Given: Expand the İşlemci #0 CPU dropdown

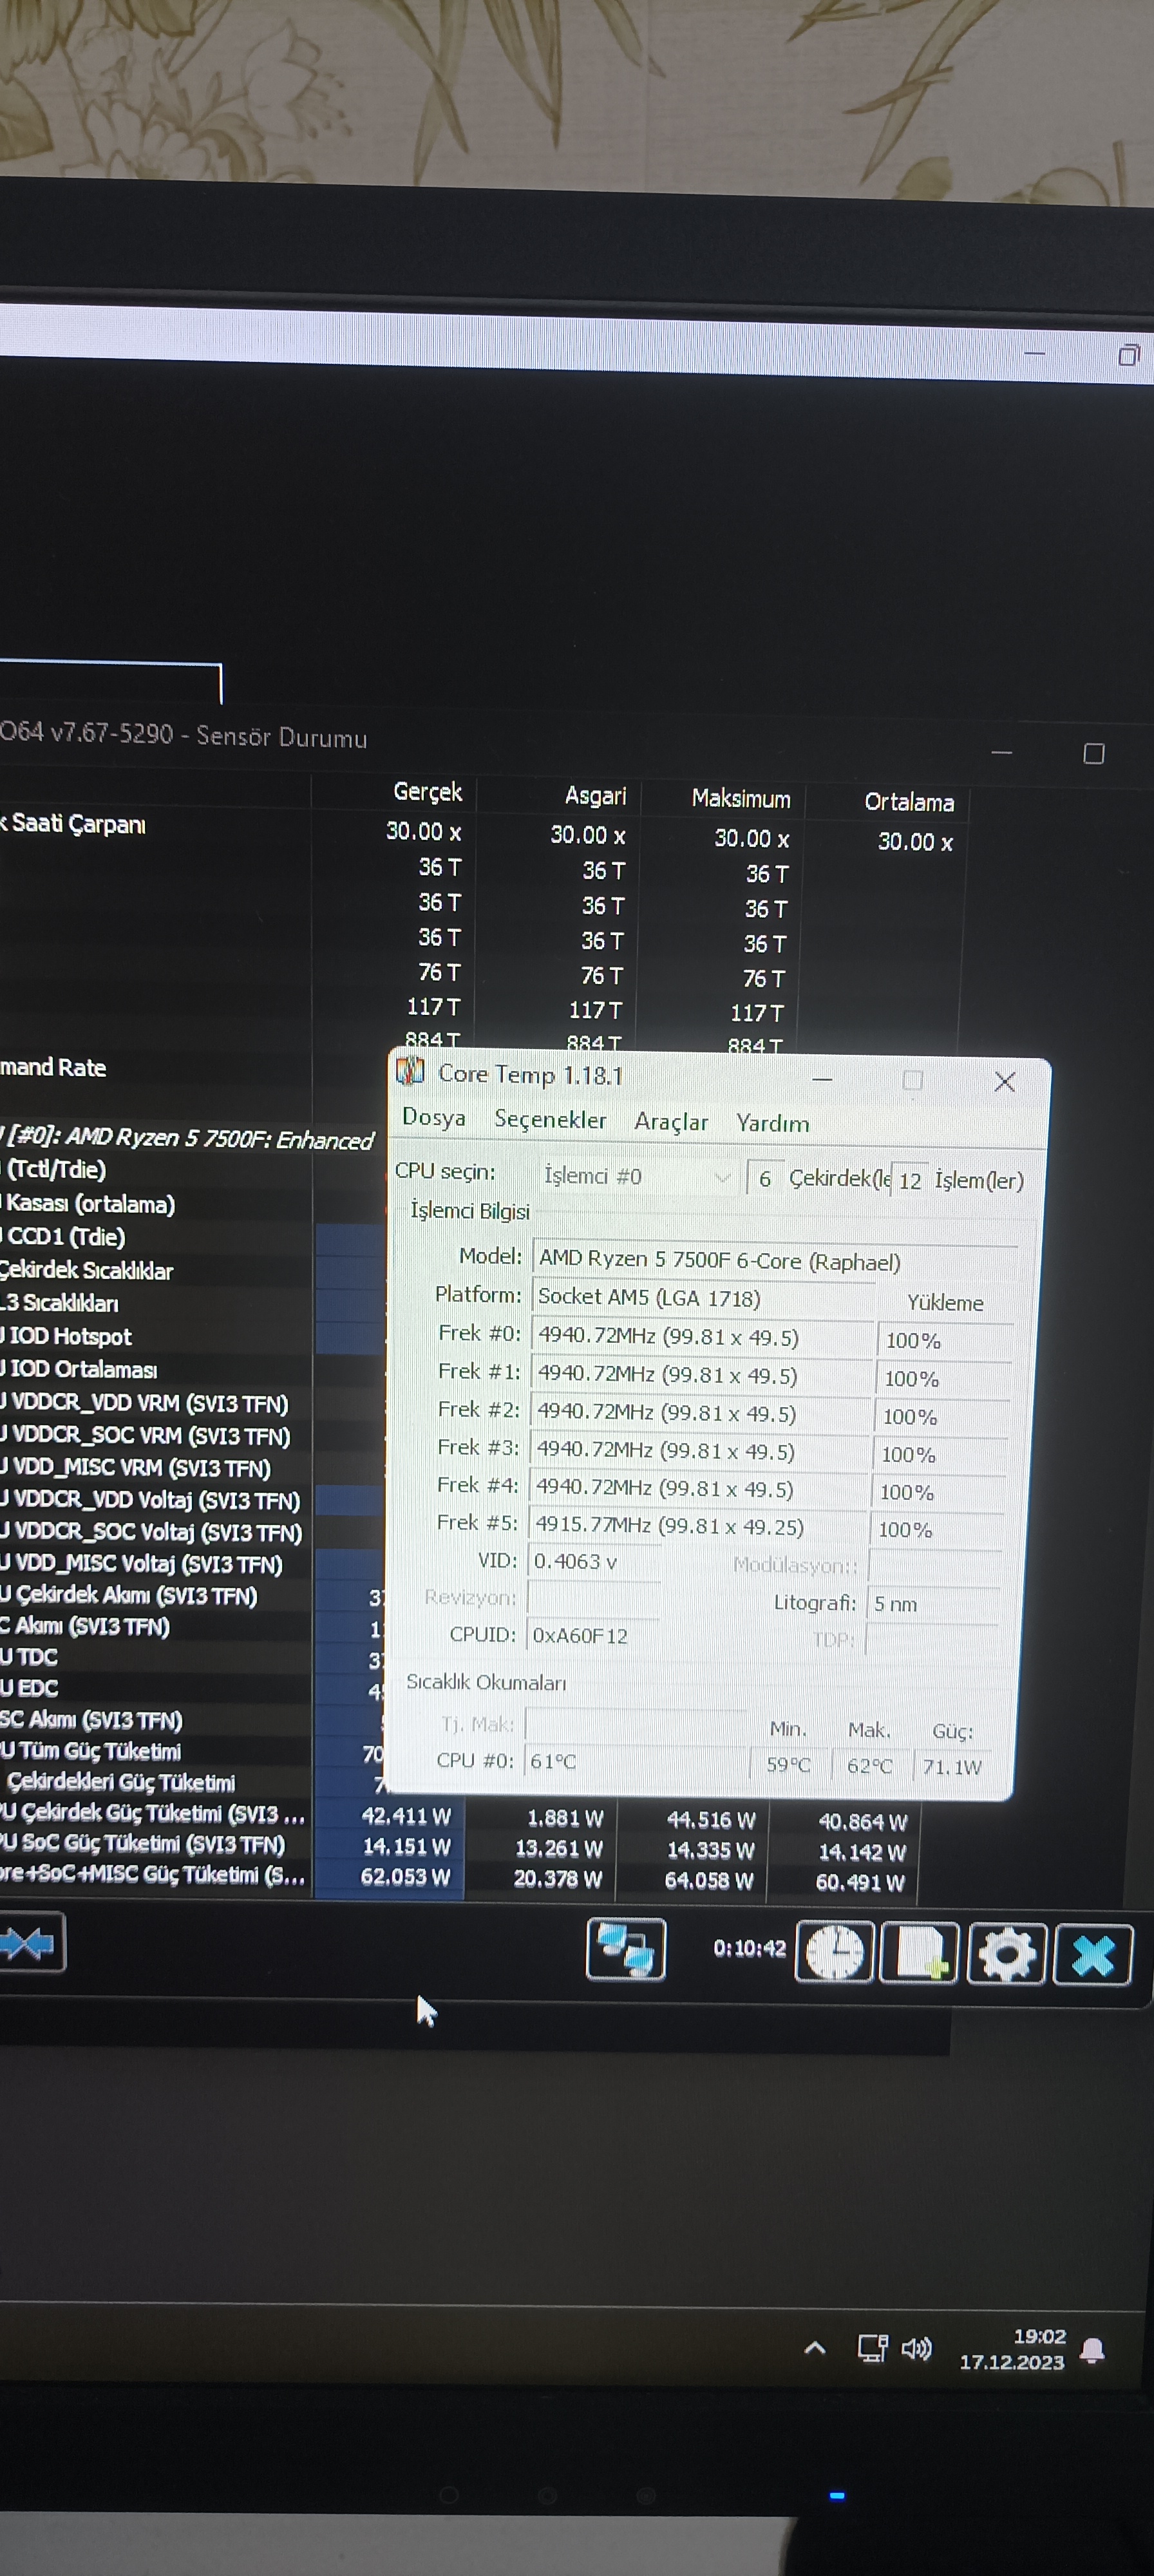Looking at the screenshot, I should click(x=637, y=1176).
